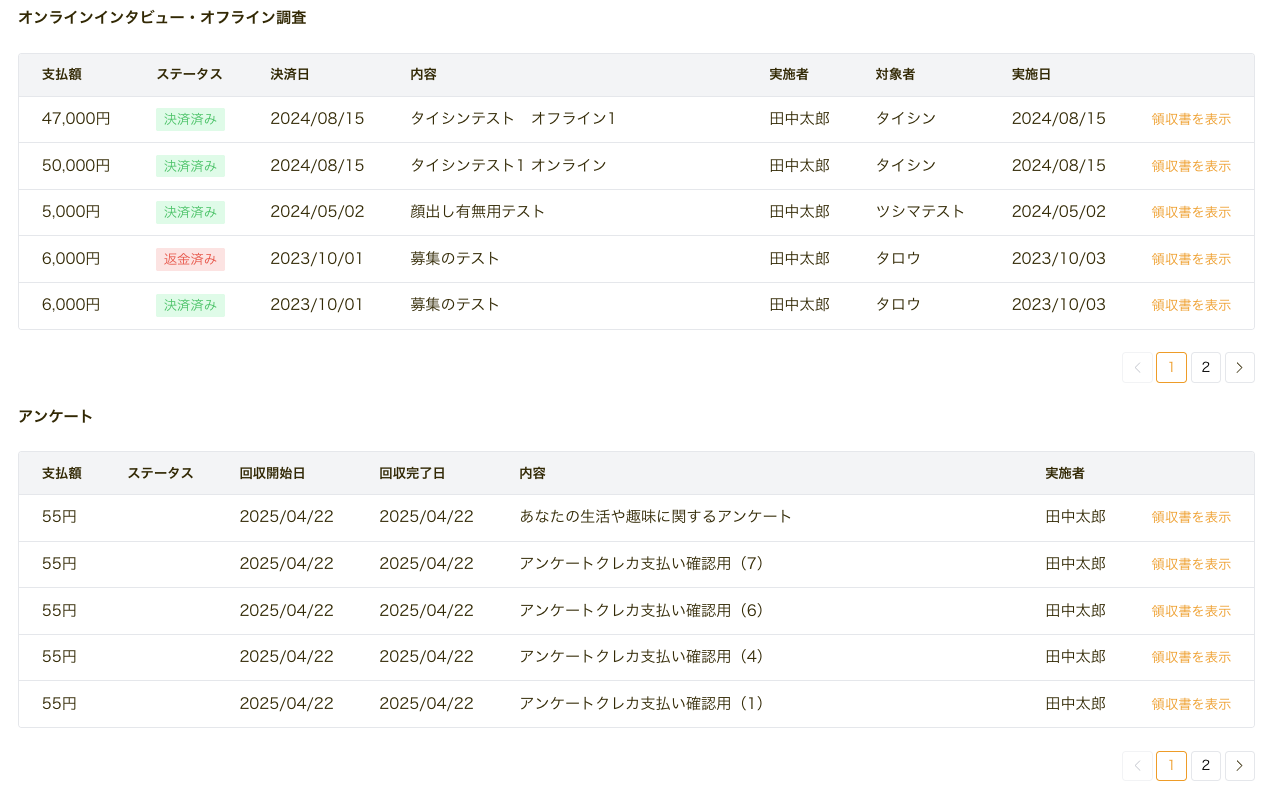Show receipt for あなたの生活や趣味に関するアンケート
This screenshot has width=1271, height=798.
pyautogui.click(x=1190, y=517)
